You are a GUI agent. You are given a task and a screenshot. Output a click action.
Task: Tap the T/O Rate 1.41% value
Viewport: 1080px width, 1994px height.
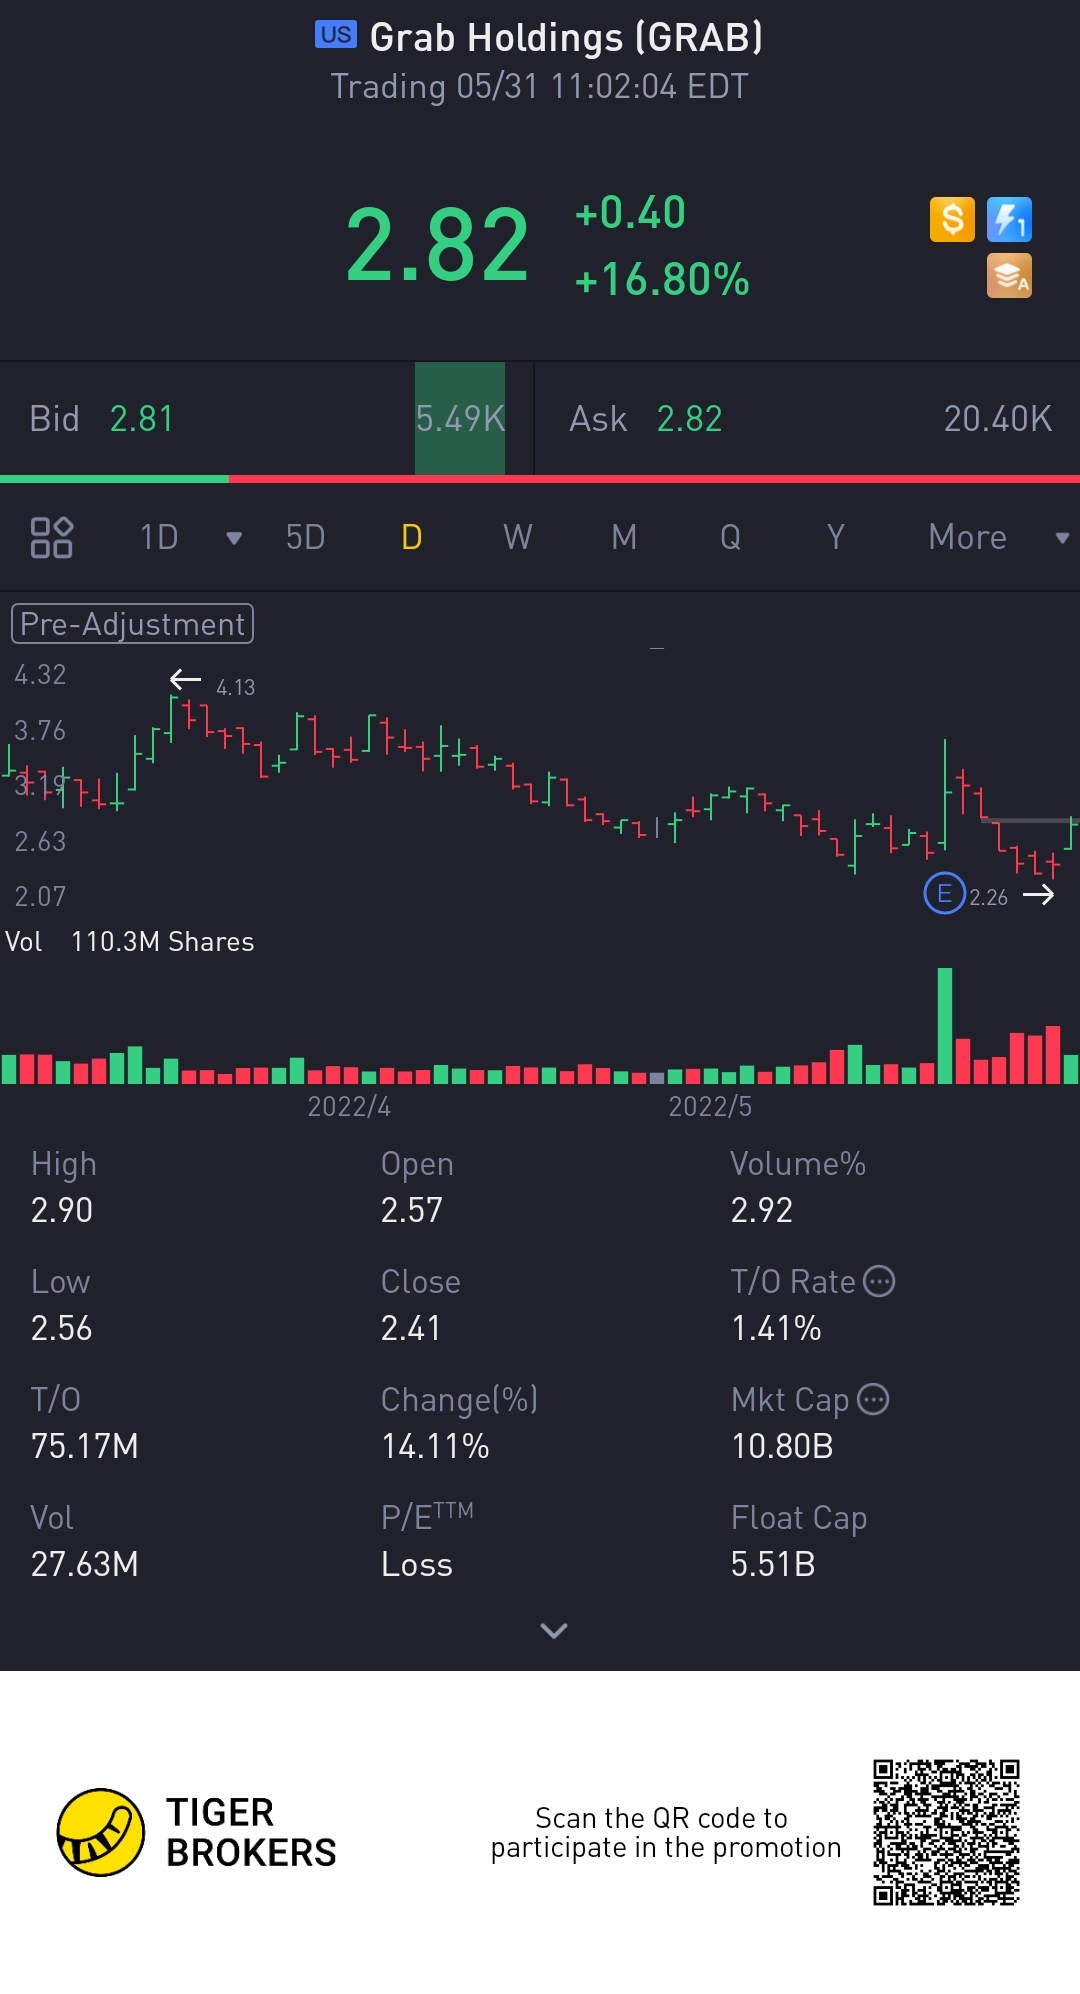(776, 1328)
